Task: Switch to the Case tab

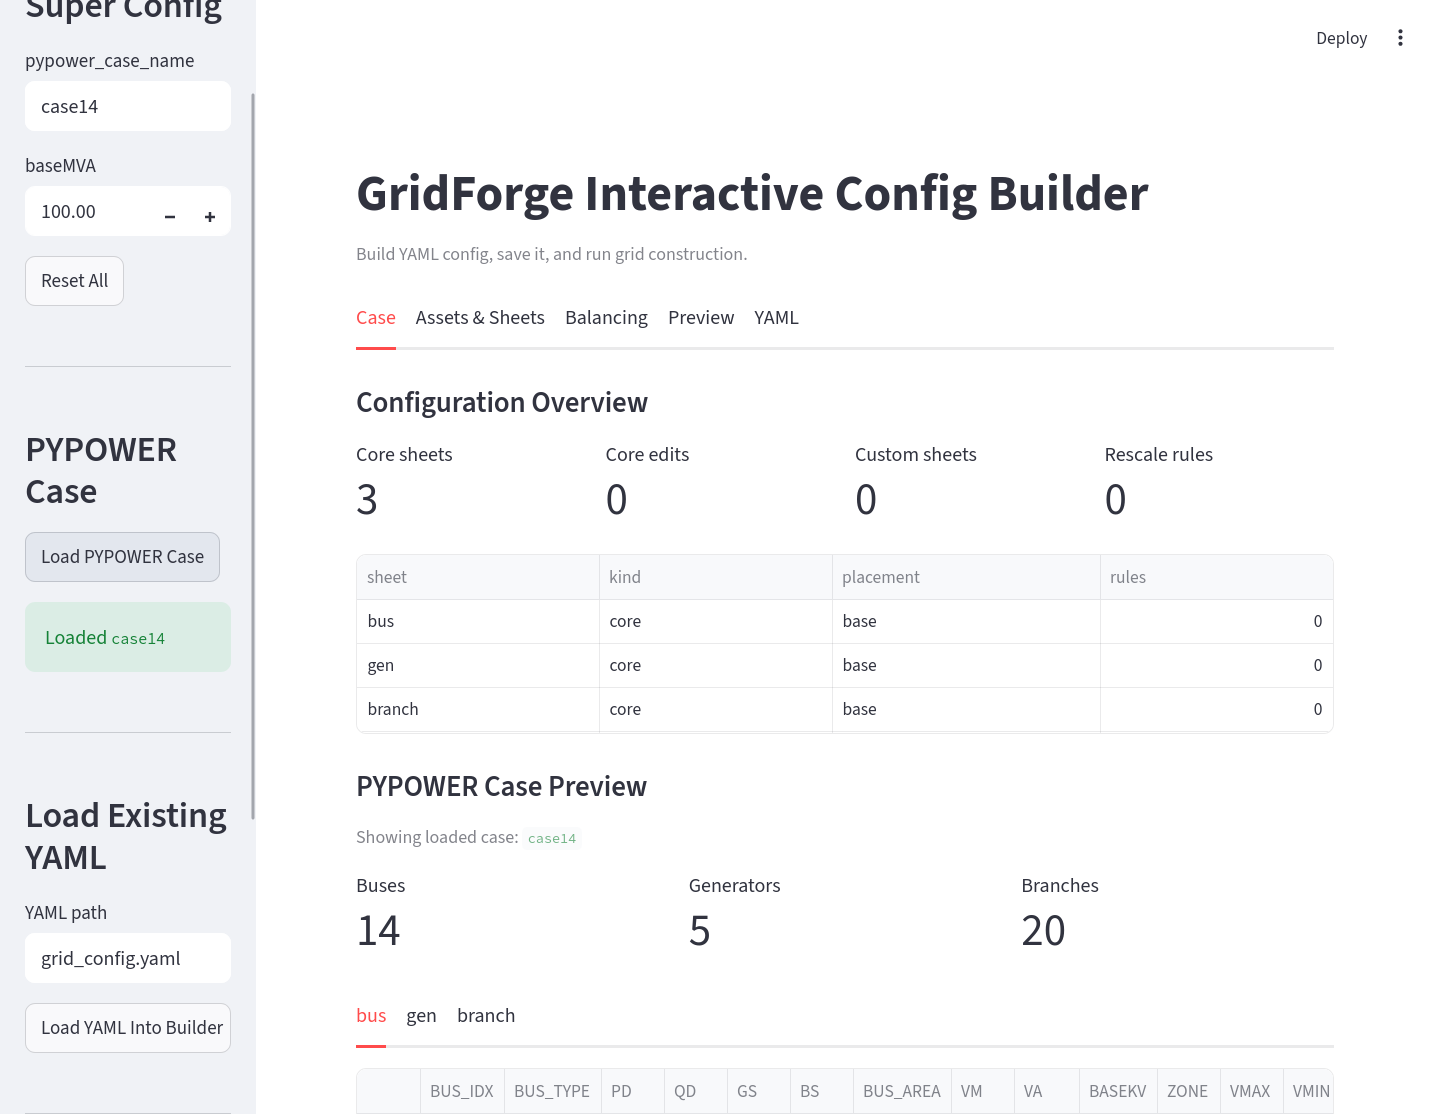Action: [376, 318]
